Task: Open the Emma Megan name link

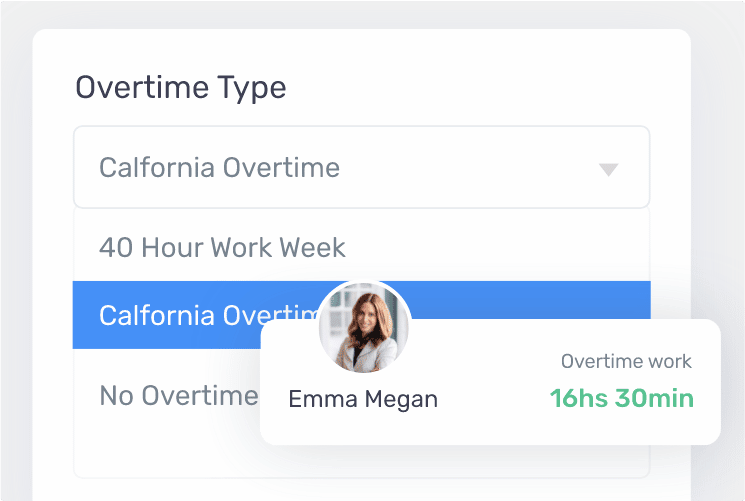Action: click(363, 399)
